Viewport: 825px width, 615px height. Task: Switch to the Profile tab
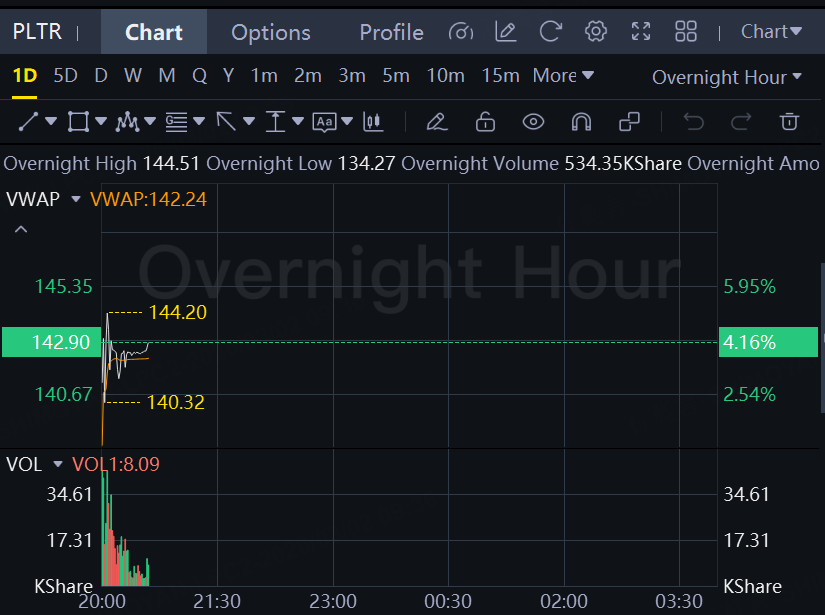[391, 32]
